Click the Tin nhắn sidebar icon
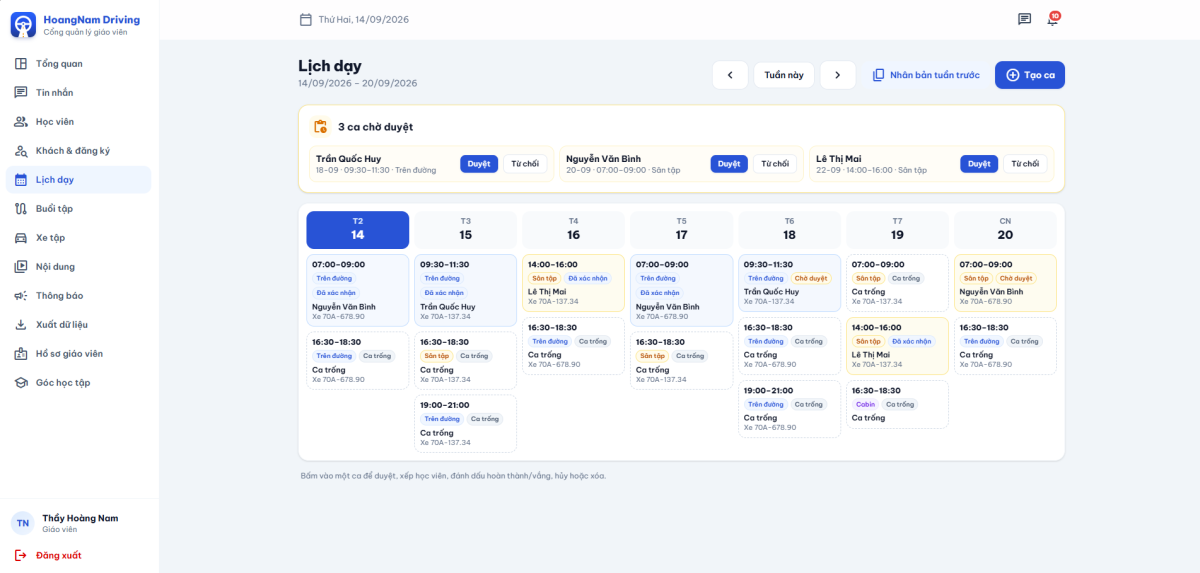The width and height of the screenshot is (1200, 573). point(21,93)
